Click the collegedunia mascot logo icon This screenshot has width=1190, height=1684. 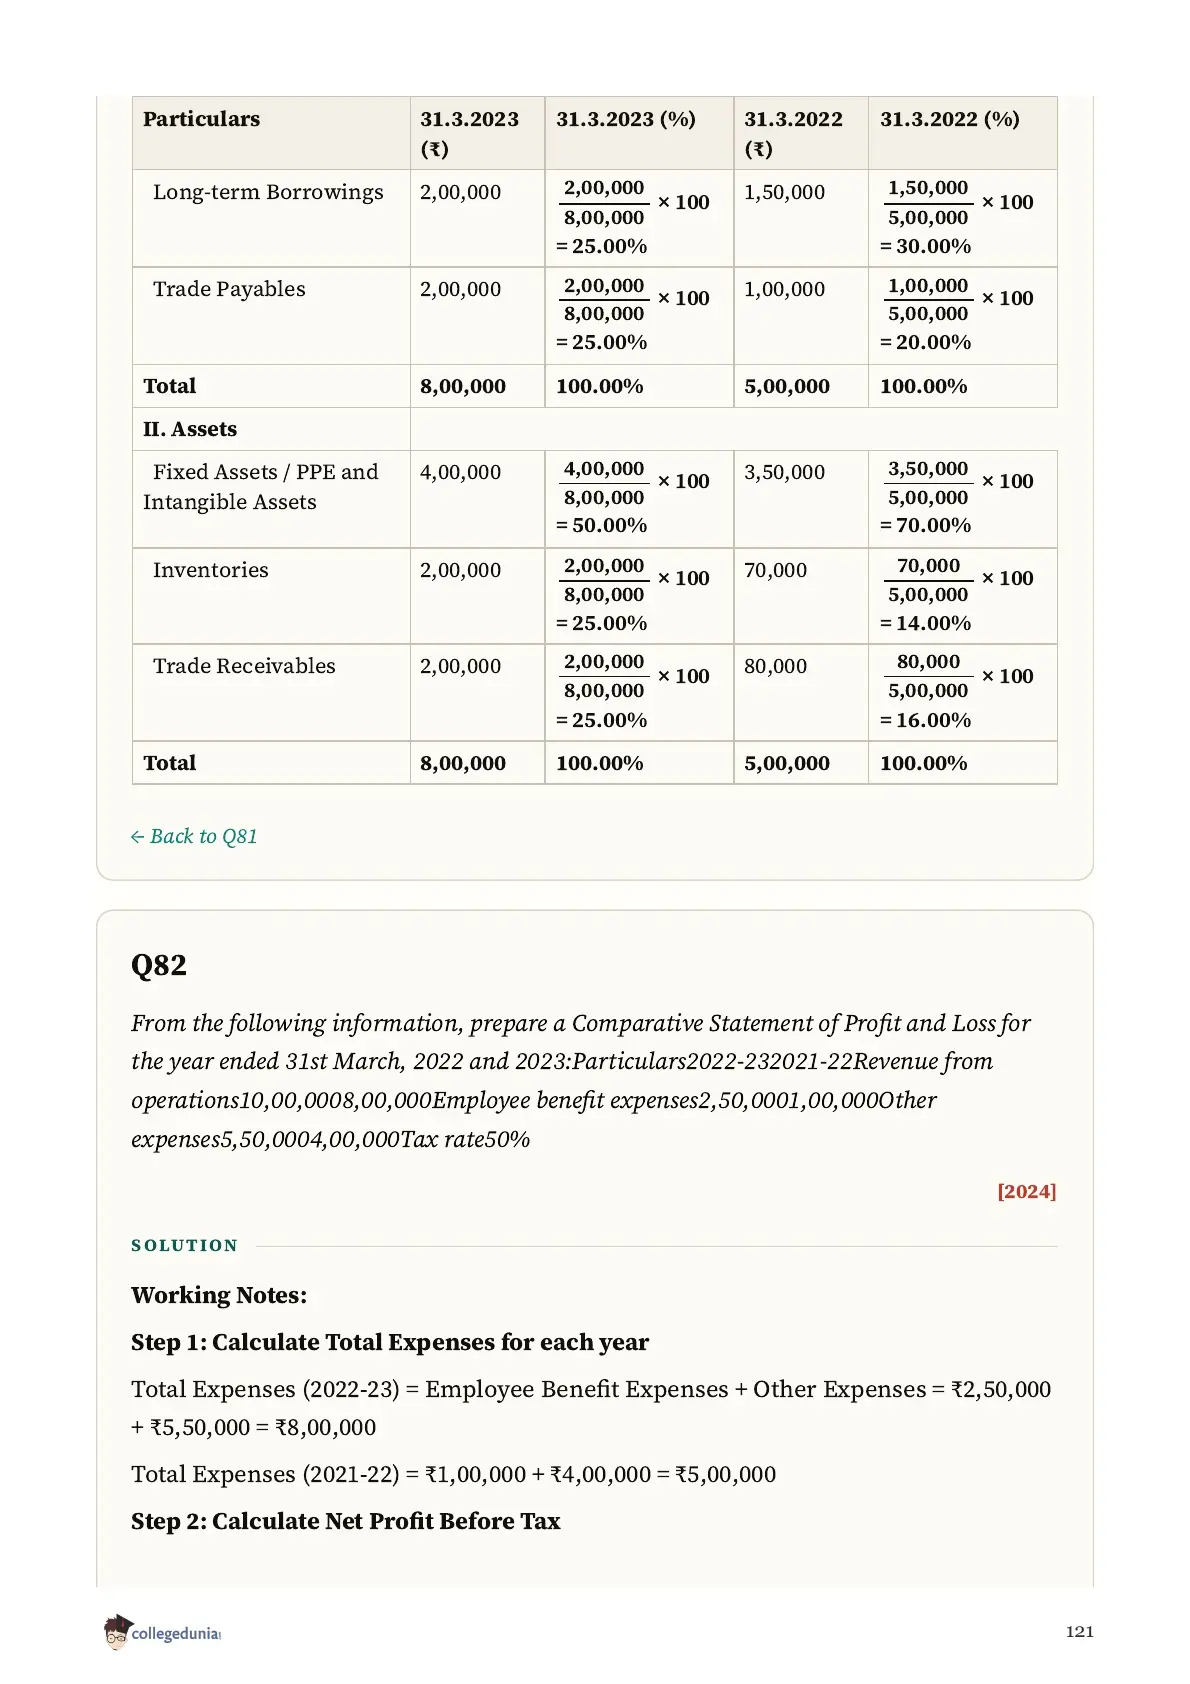click(117, 1631)
